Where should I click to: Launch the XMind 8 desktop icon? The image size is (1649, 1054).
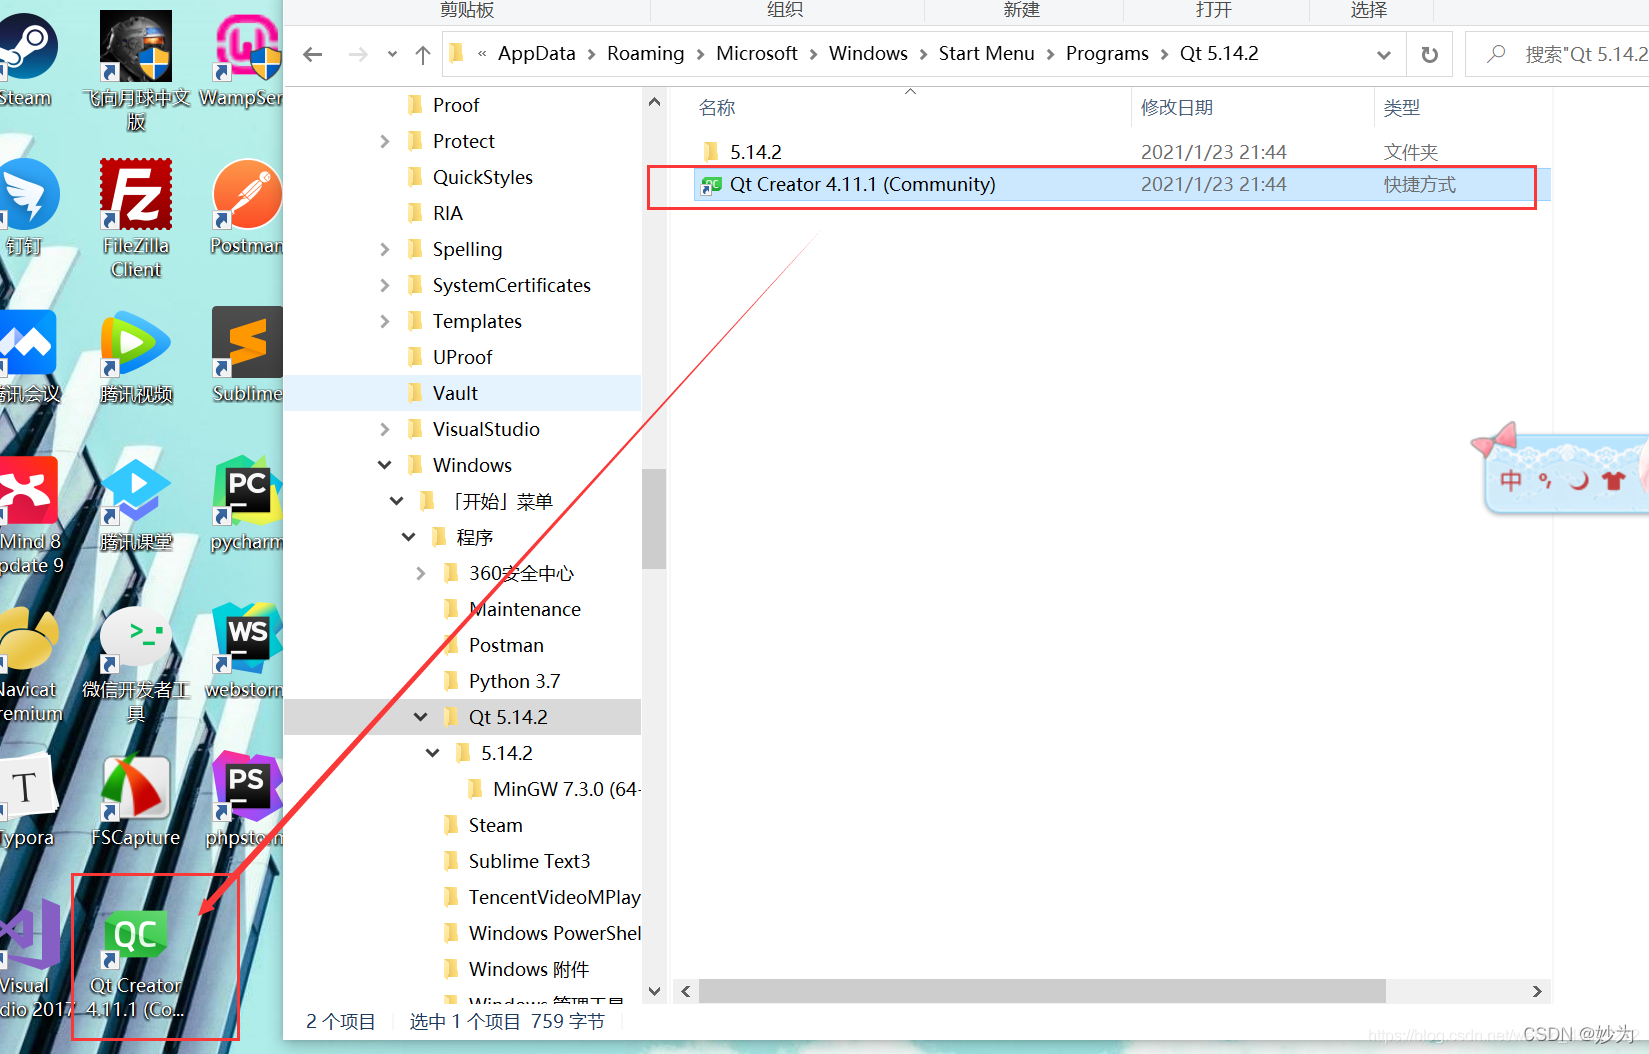tap(30, 515)
